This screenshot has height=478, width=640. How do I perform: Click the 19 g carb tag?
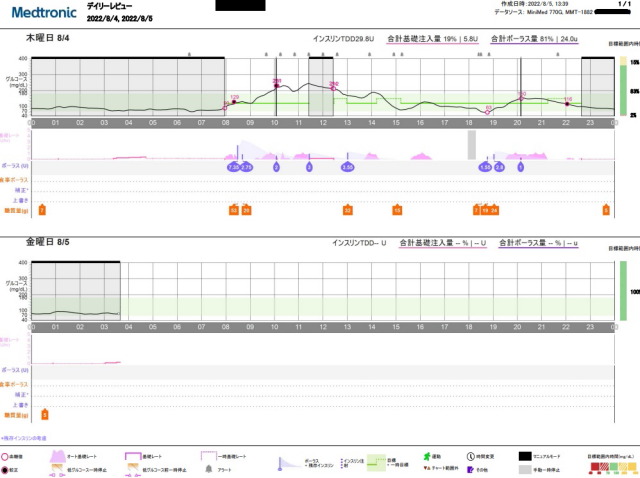point(485,210)
